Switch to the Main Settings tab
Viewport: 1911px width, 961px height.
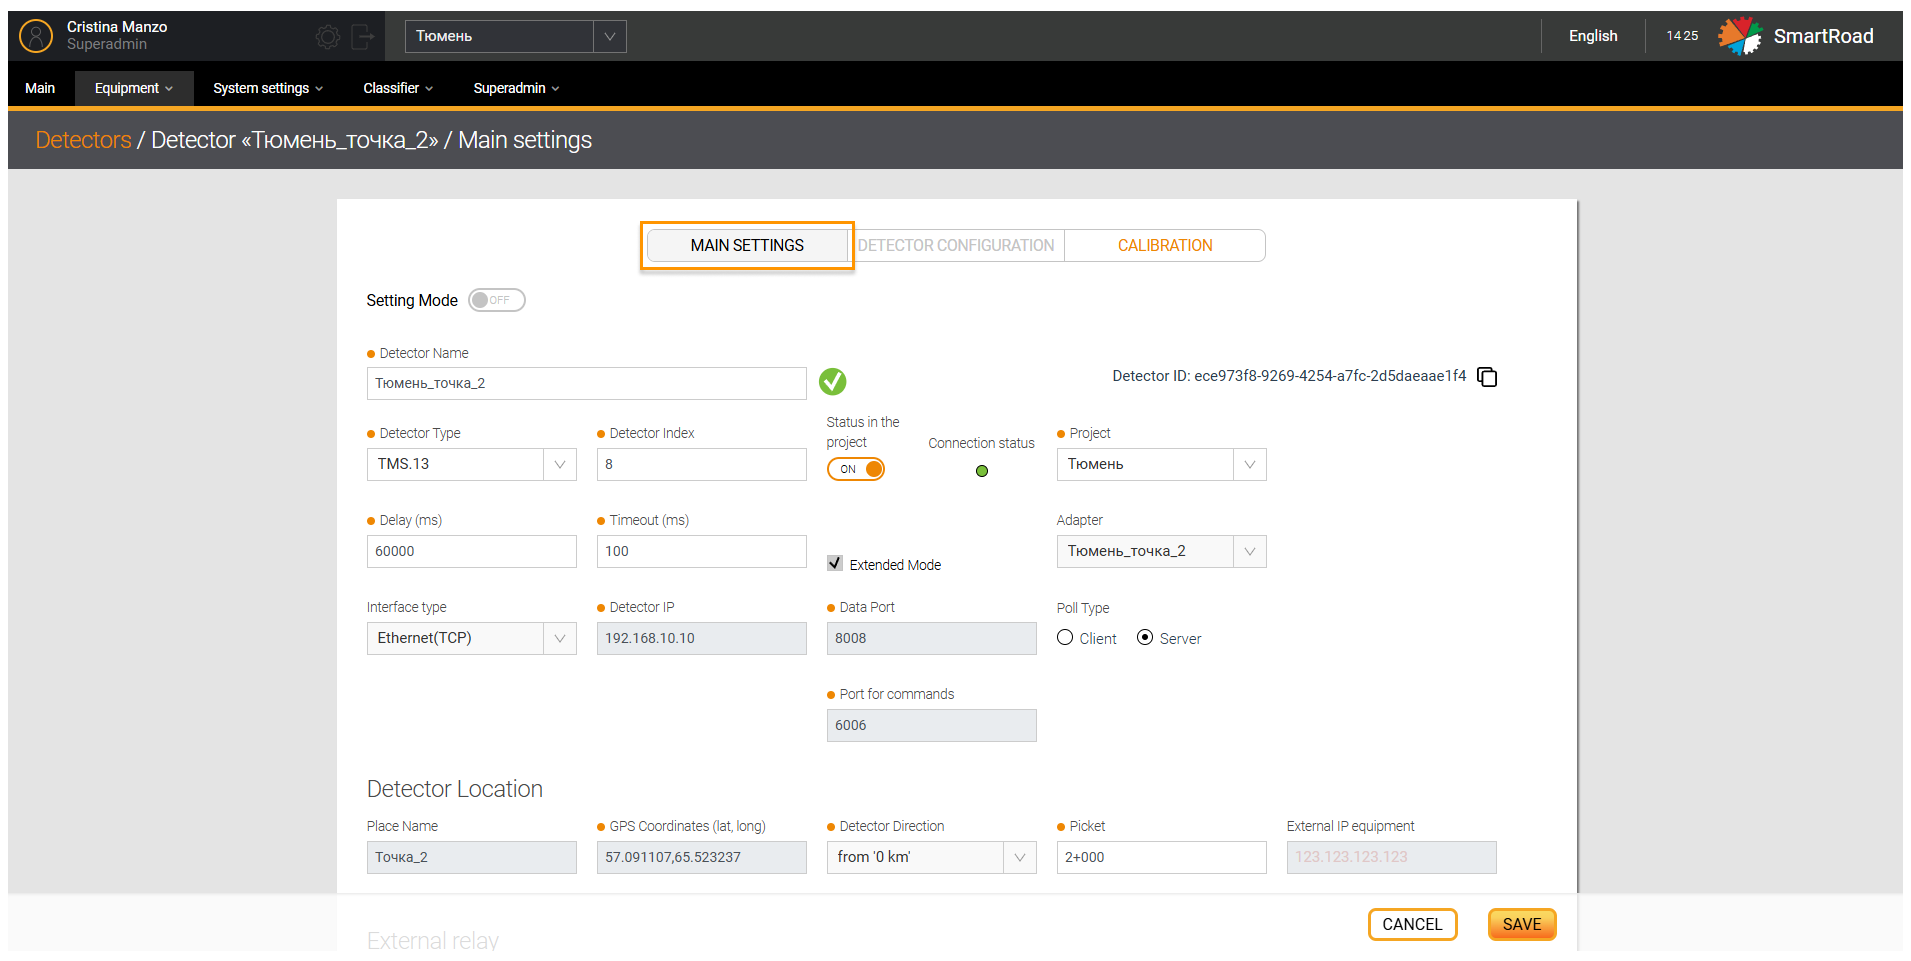(747, 245)
